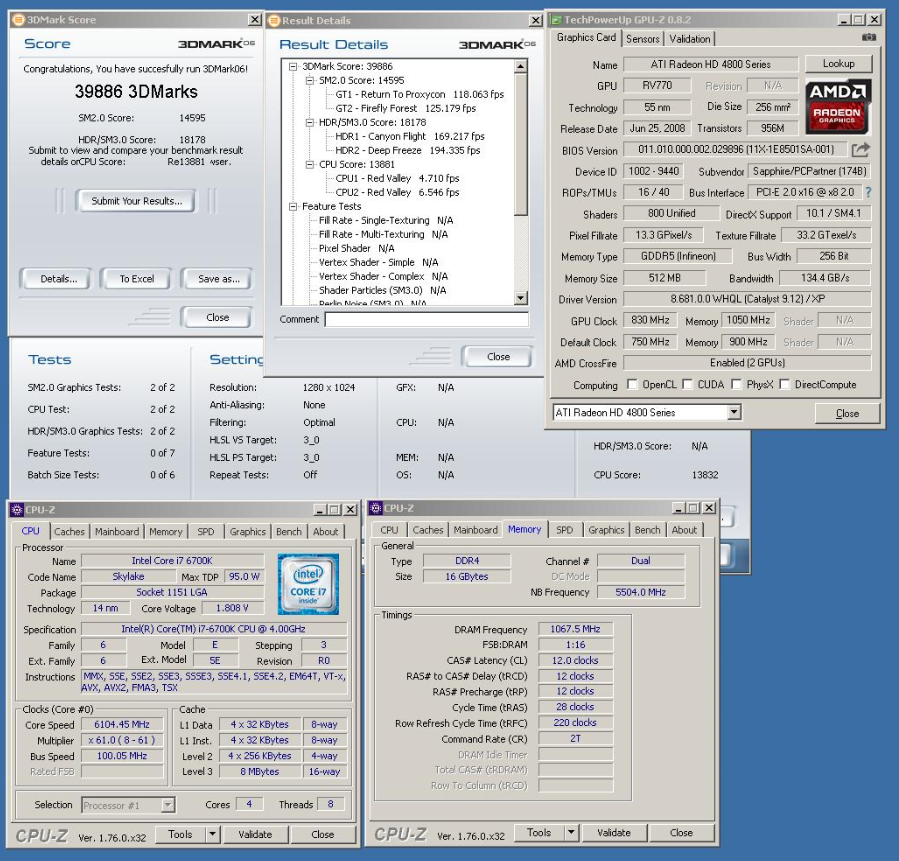The height and width of the screenshot is (861, 899).
Task: Select HDR1 - Canyon Flight row
Action: [x=409, y=136]
